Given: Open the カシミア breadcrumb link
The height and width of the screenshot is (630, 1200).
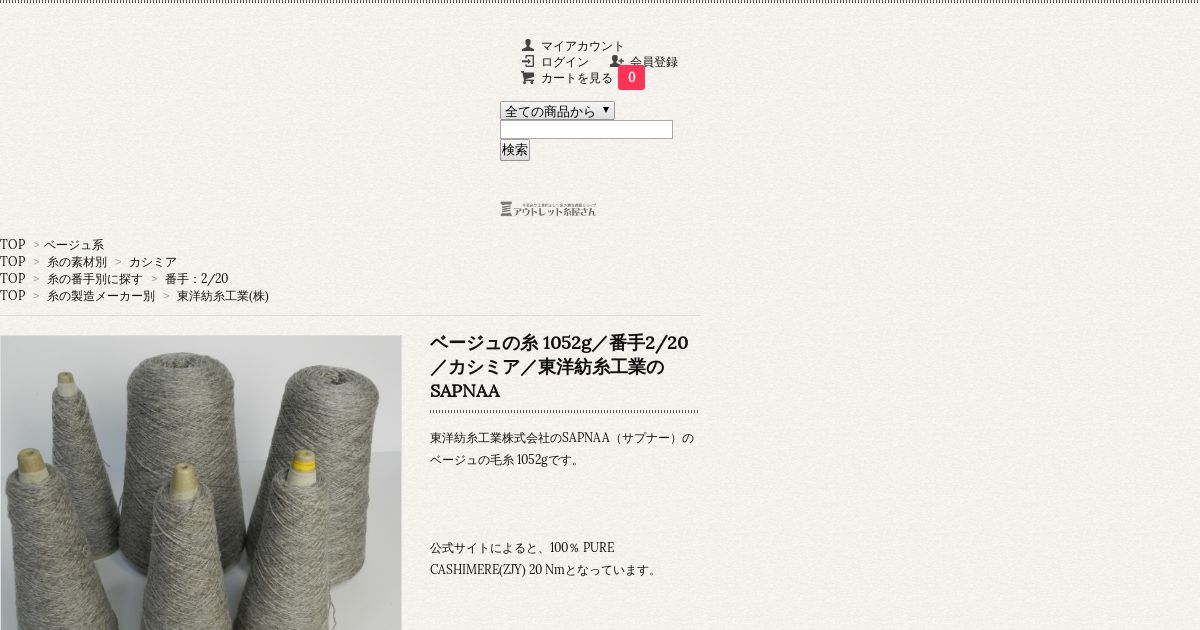Looking at the screenshot, I should 153,262.
